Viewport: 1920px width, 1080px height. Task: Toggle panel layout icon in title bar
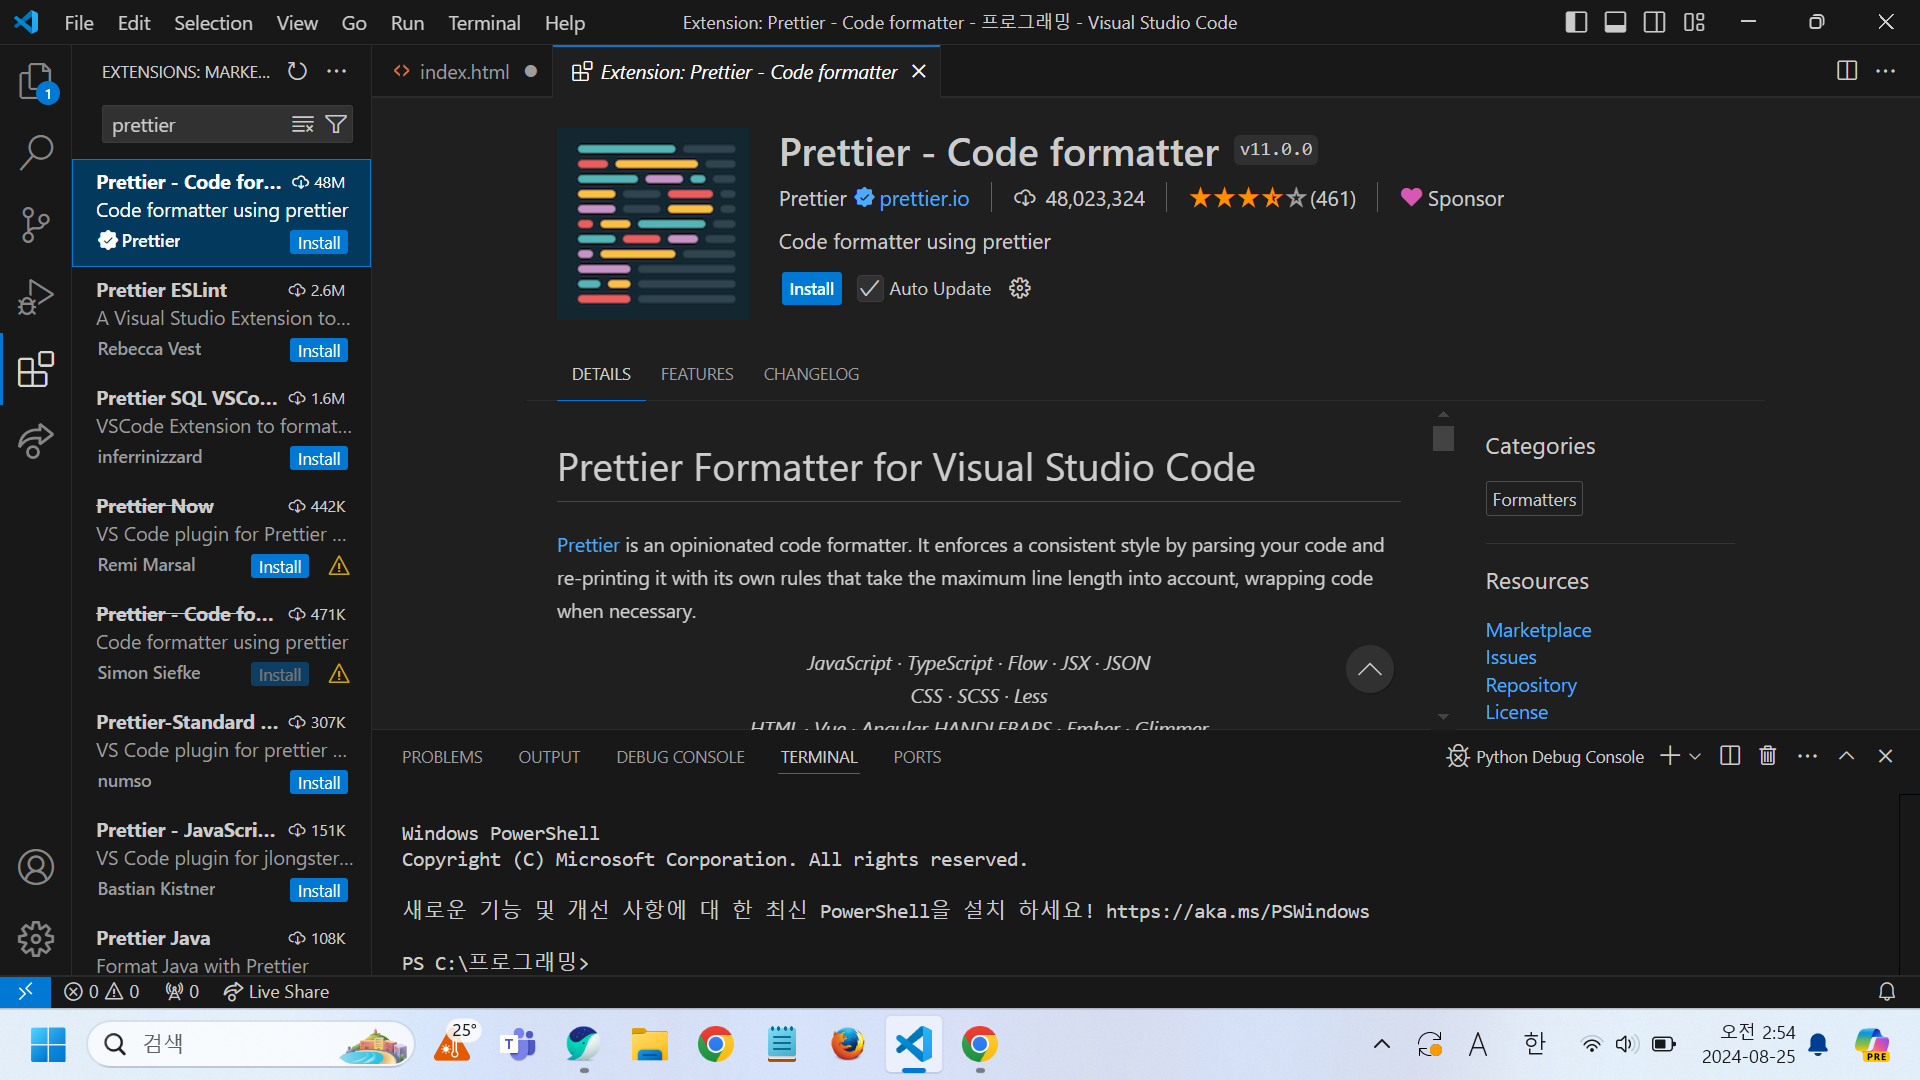point(1615,22)
